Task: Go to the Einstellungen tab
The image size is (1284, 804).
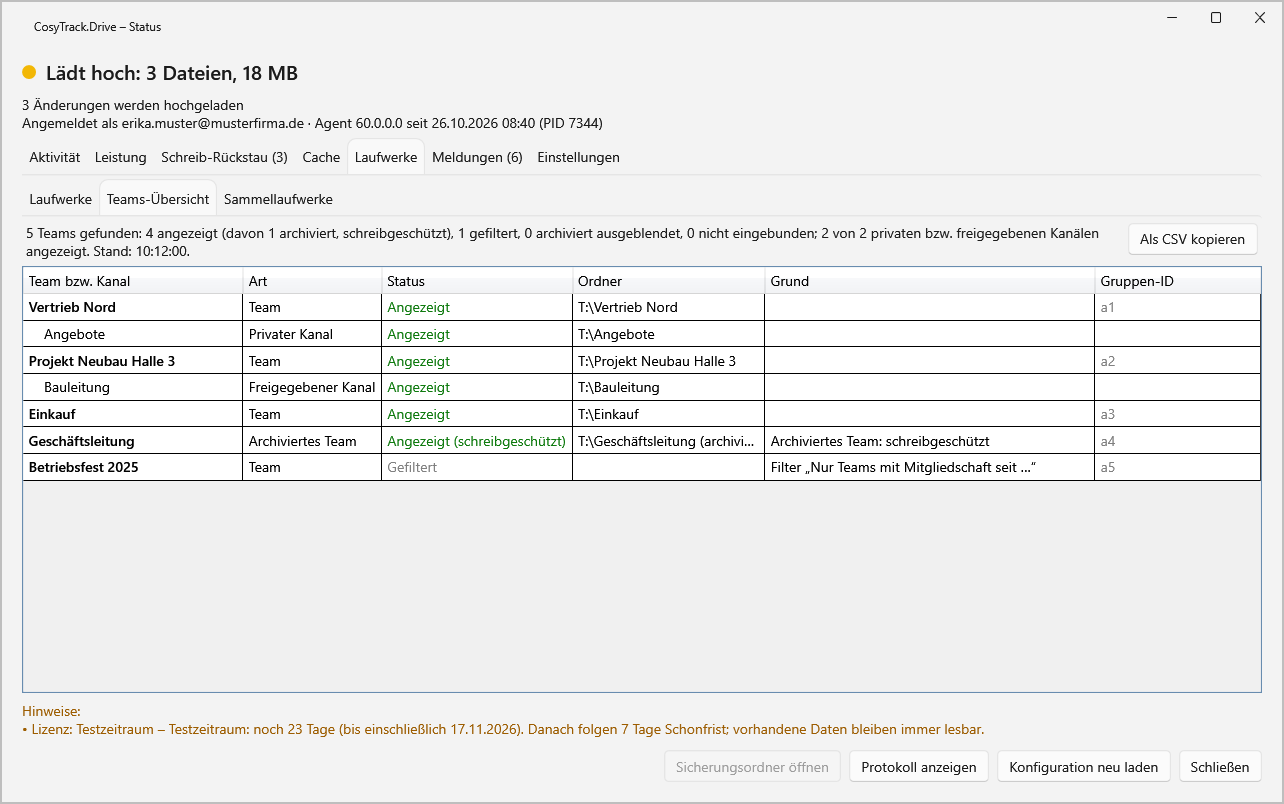Action: tap(578, 157)
